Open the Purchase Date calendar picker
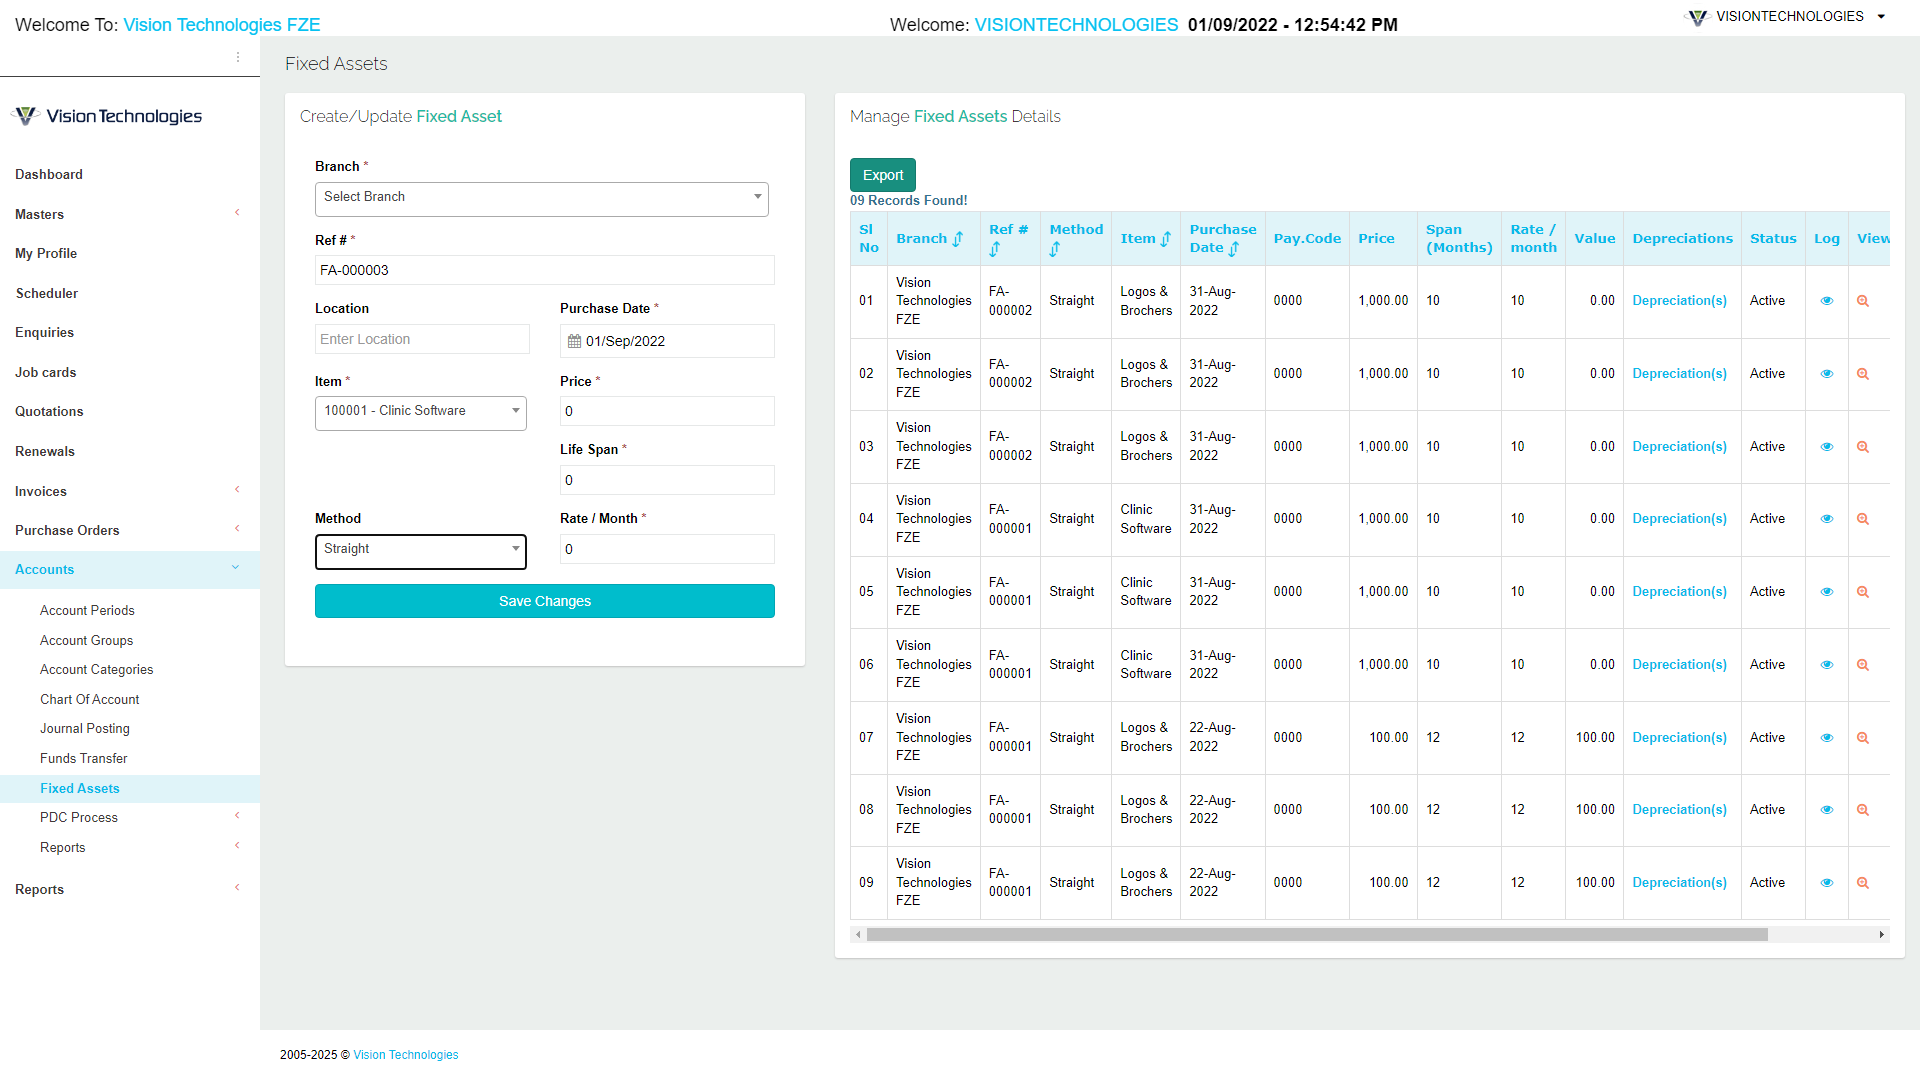The height and width of the screenshot is (1080, 1920). 574,341
